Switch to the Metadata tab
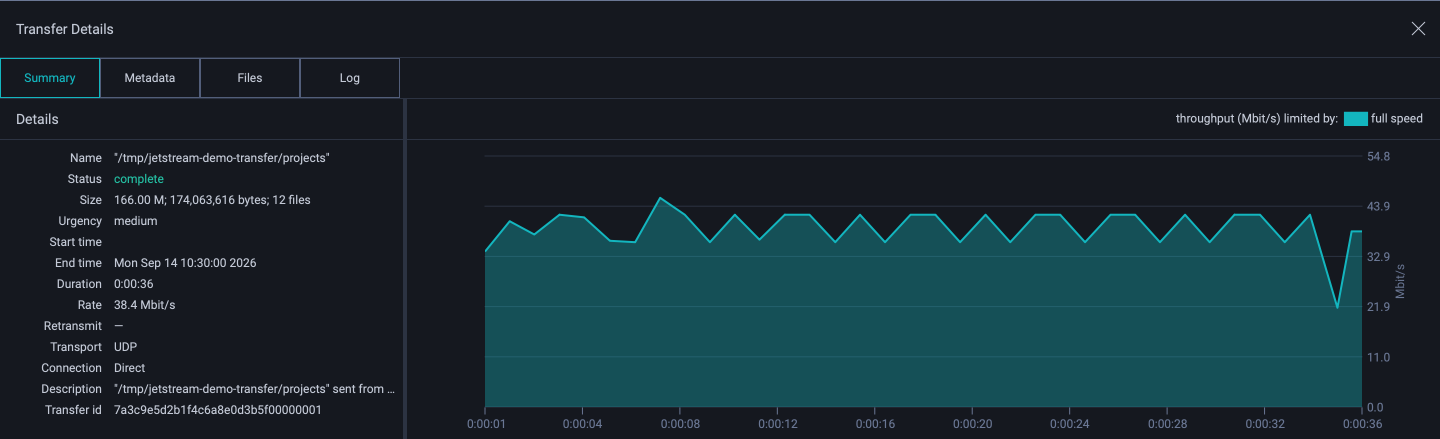1440x439 pixels. click(x=150, y=78)
